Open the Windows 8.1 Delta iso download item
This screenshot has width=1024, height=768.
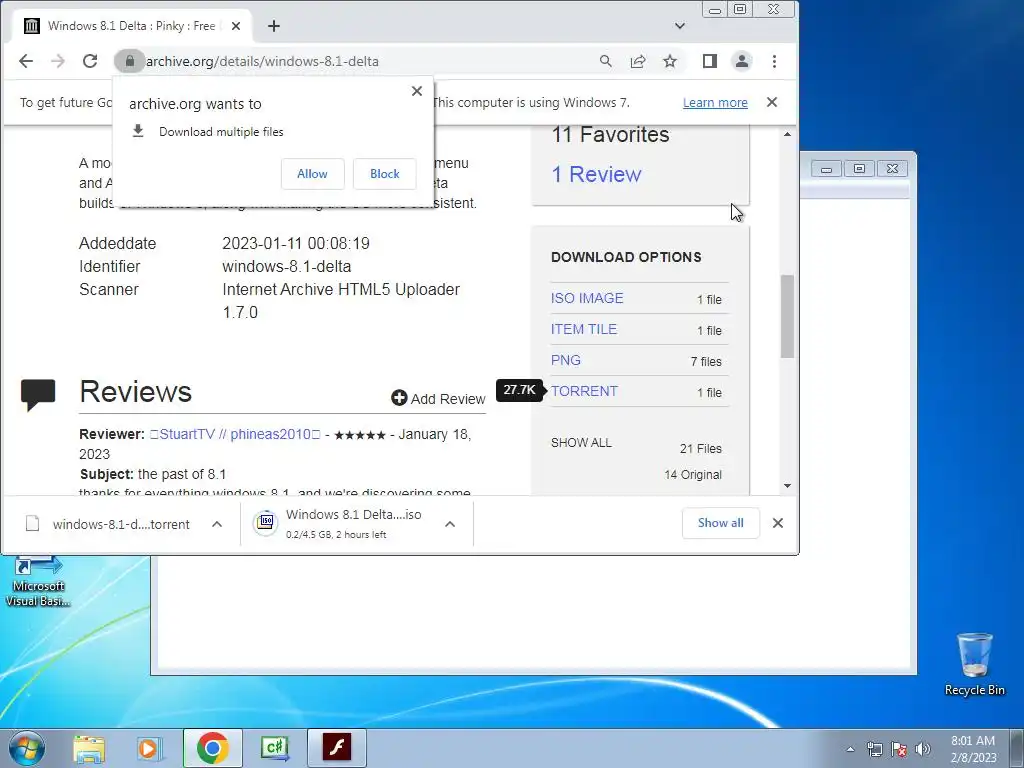[338, 524]
